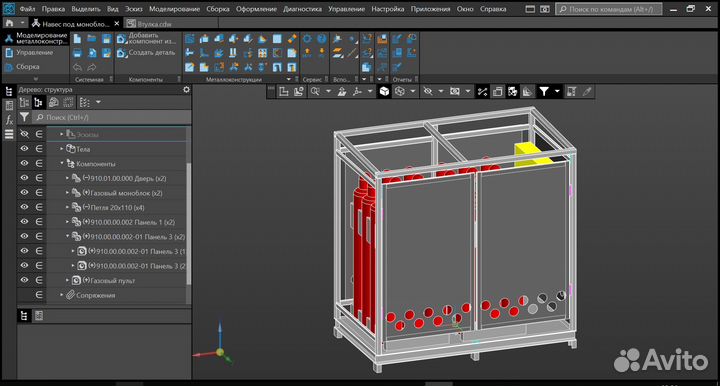Click the funnel filter icon in view toolbar
Image resolution: width=720 pixels, height=386 pixels.
pos(544,91)
